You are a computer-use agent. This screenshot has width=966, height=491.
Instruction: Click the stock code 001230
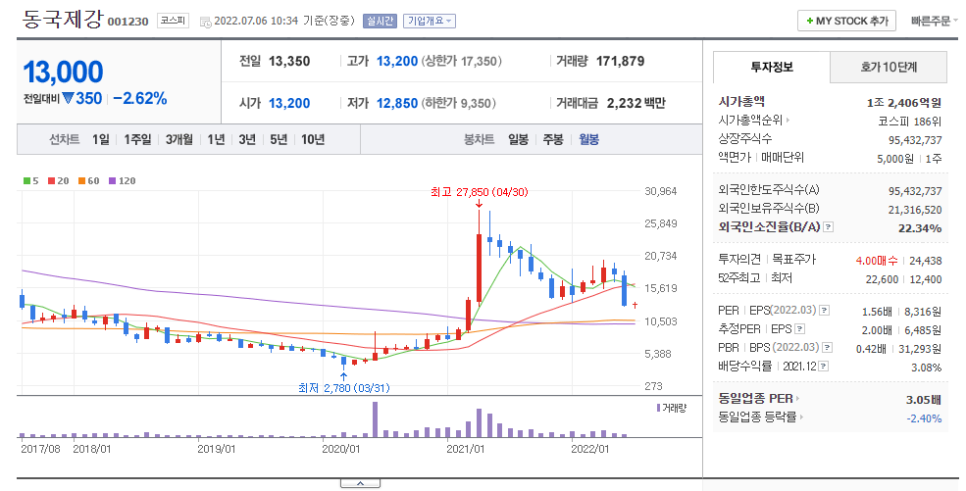coord(128,22)
